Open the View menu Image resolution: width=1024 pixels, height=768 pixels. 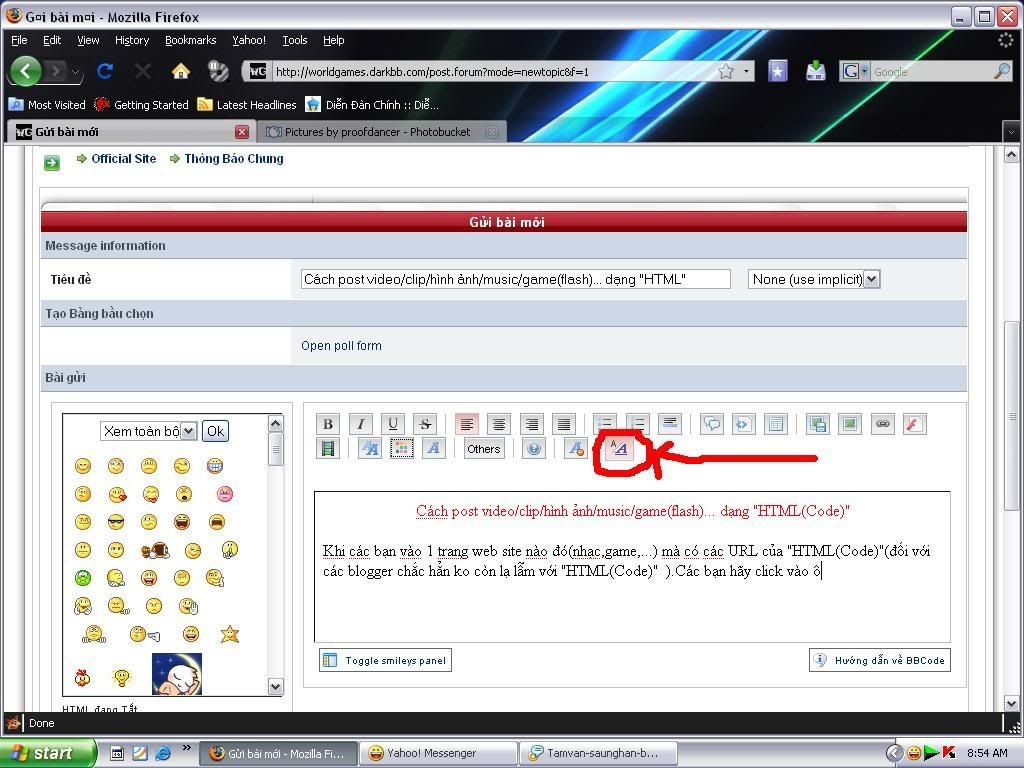pos(88,40)
